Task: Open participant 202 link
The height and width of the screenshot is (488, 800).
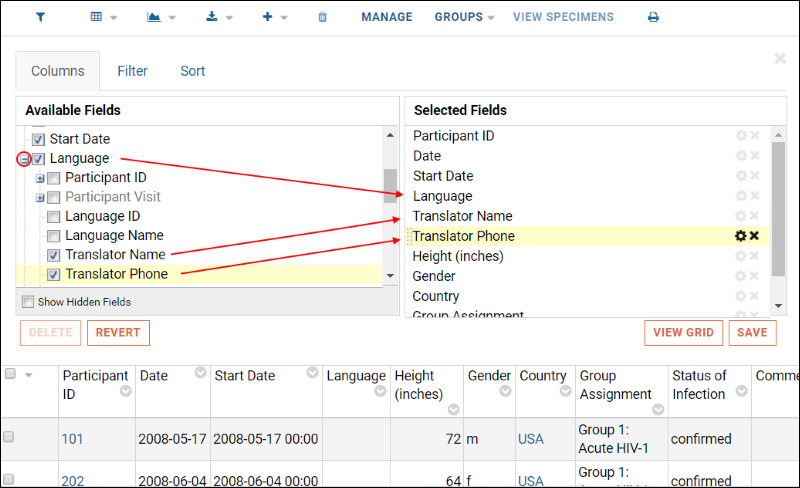Action: pyautogui.click(x=72, y=480)
